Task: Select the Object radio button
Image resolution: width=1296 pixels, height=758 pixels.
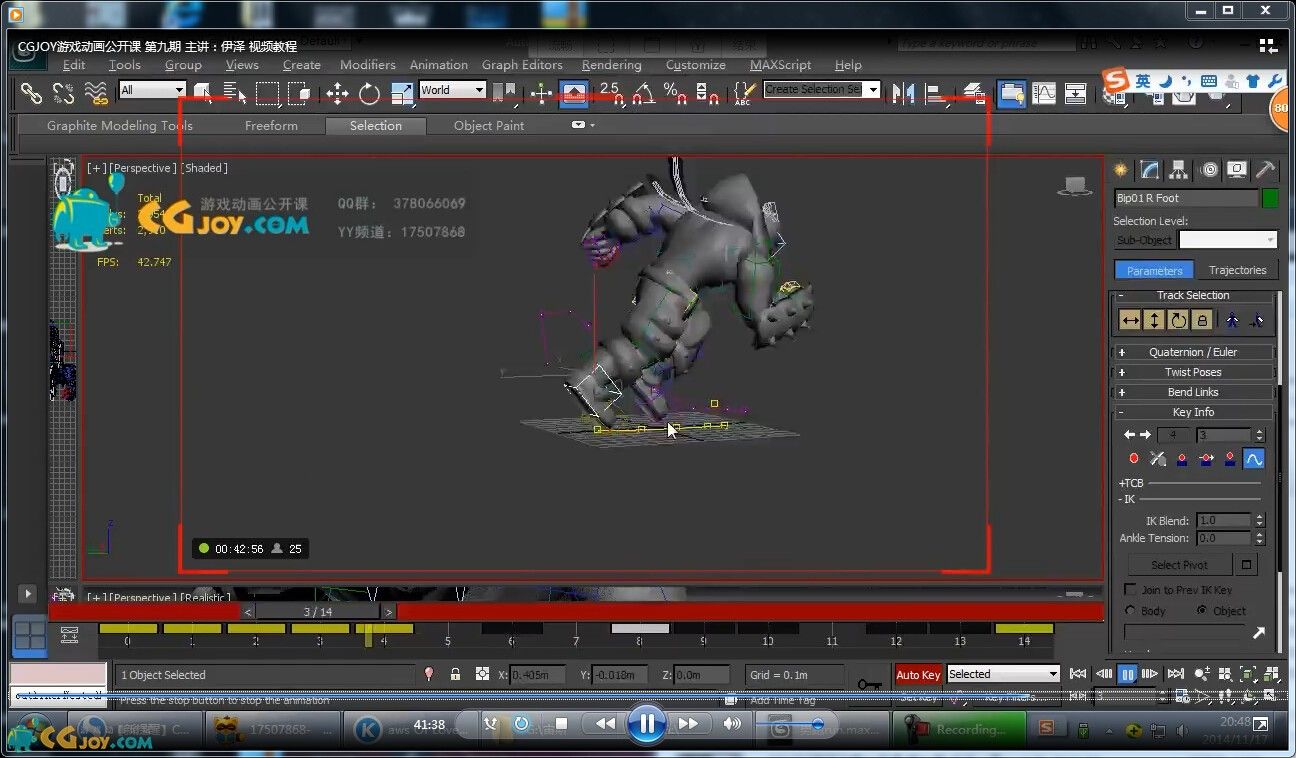Action: coord(1202,611)
